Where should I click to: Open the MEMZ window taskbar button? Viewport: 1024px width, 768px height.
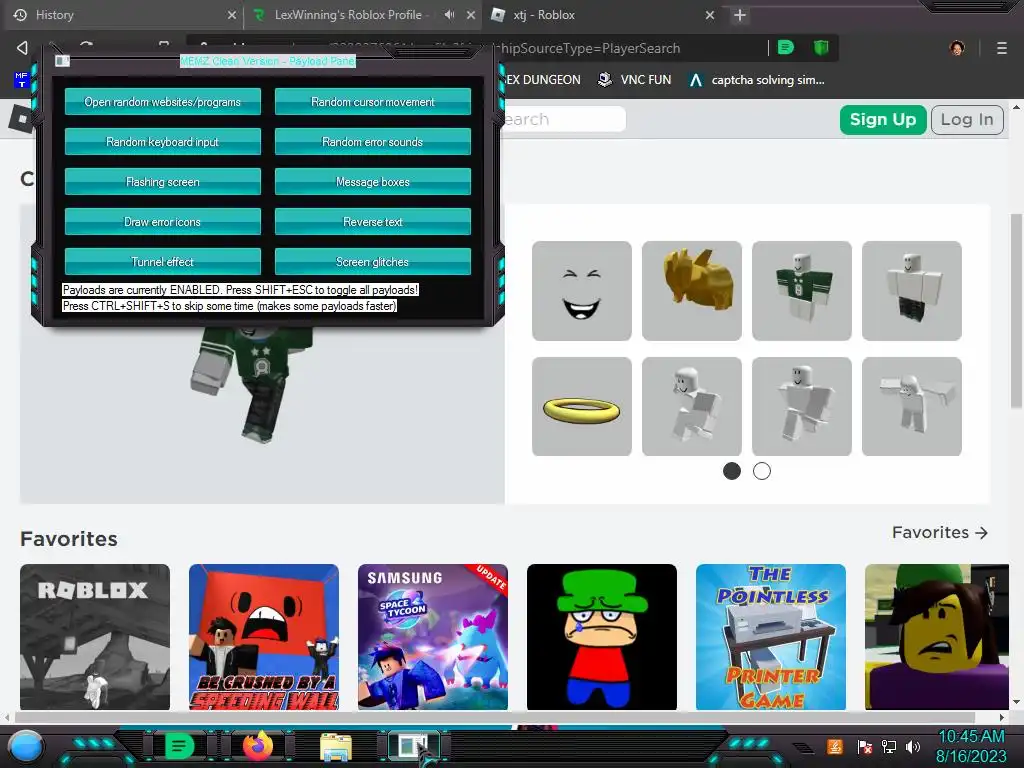tap(414, 746)
